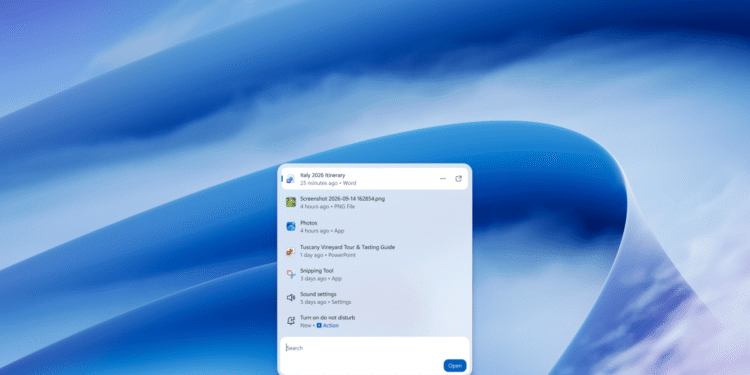Open the more options ellipsis for Italy 2026 Itinerary
The height and width of the screenshot is (375, 750).
click(442, 179)
